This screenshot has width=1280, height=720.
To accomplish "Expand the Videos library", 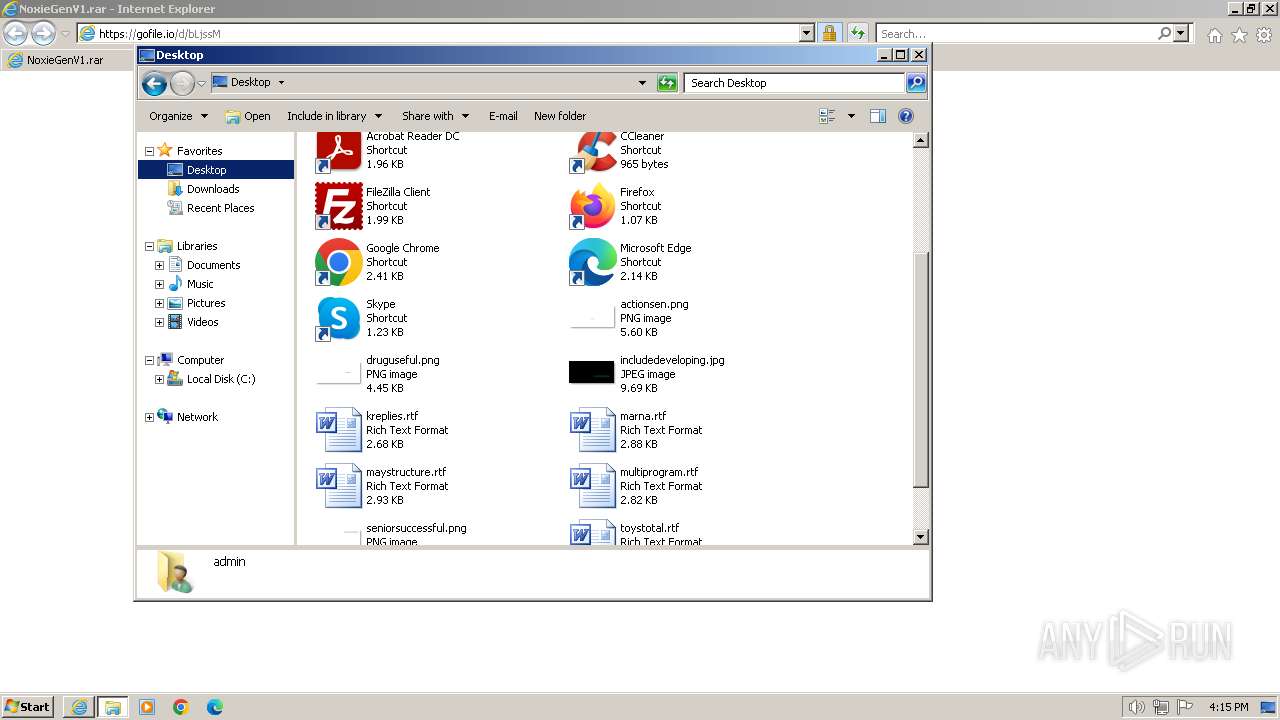I will [x=159, y=322].
